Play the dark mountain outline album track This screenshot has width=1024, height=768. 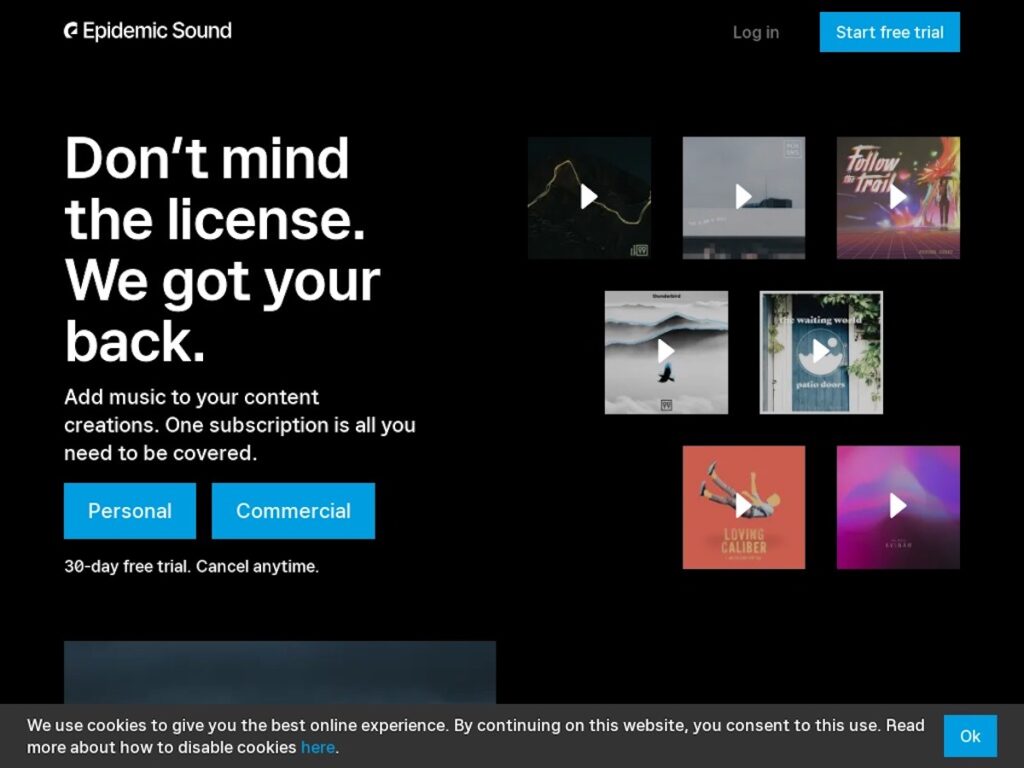point(589,197)
